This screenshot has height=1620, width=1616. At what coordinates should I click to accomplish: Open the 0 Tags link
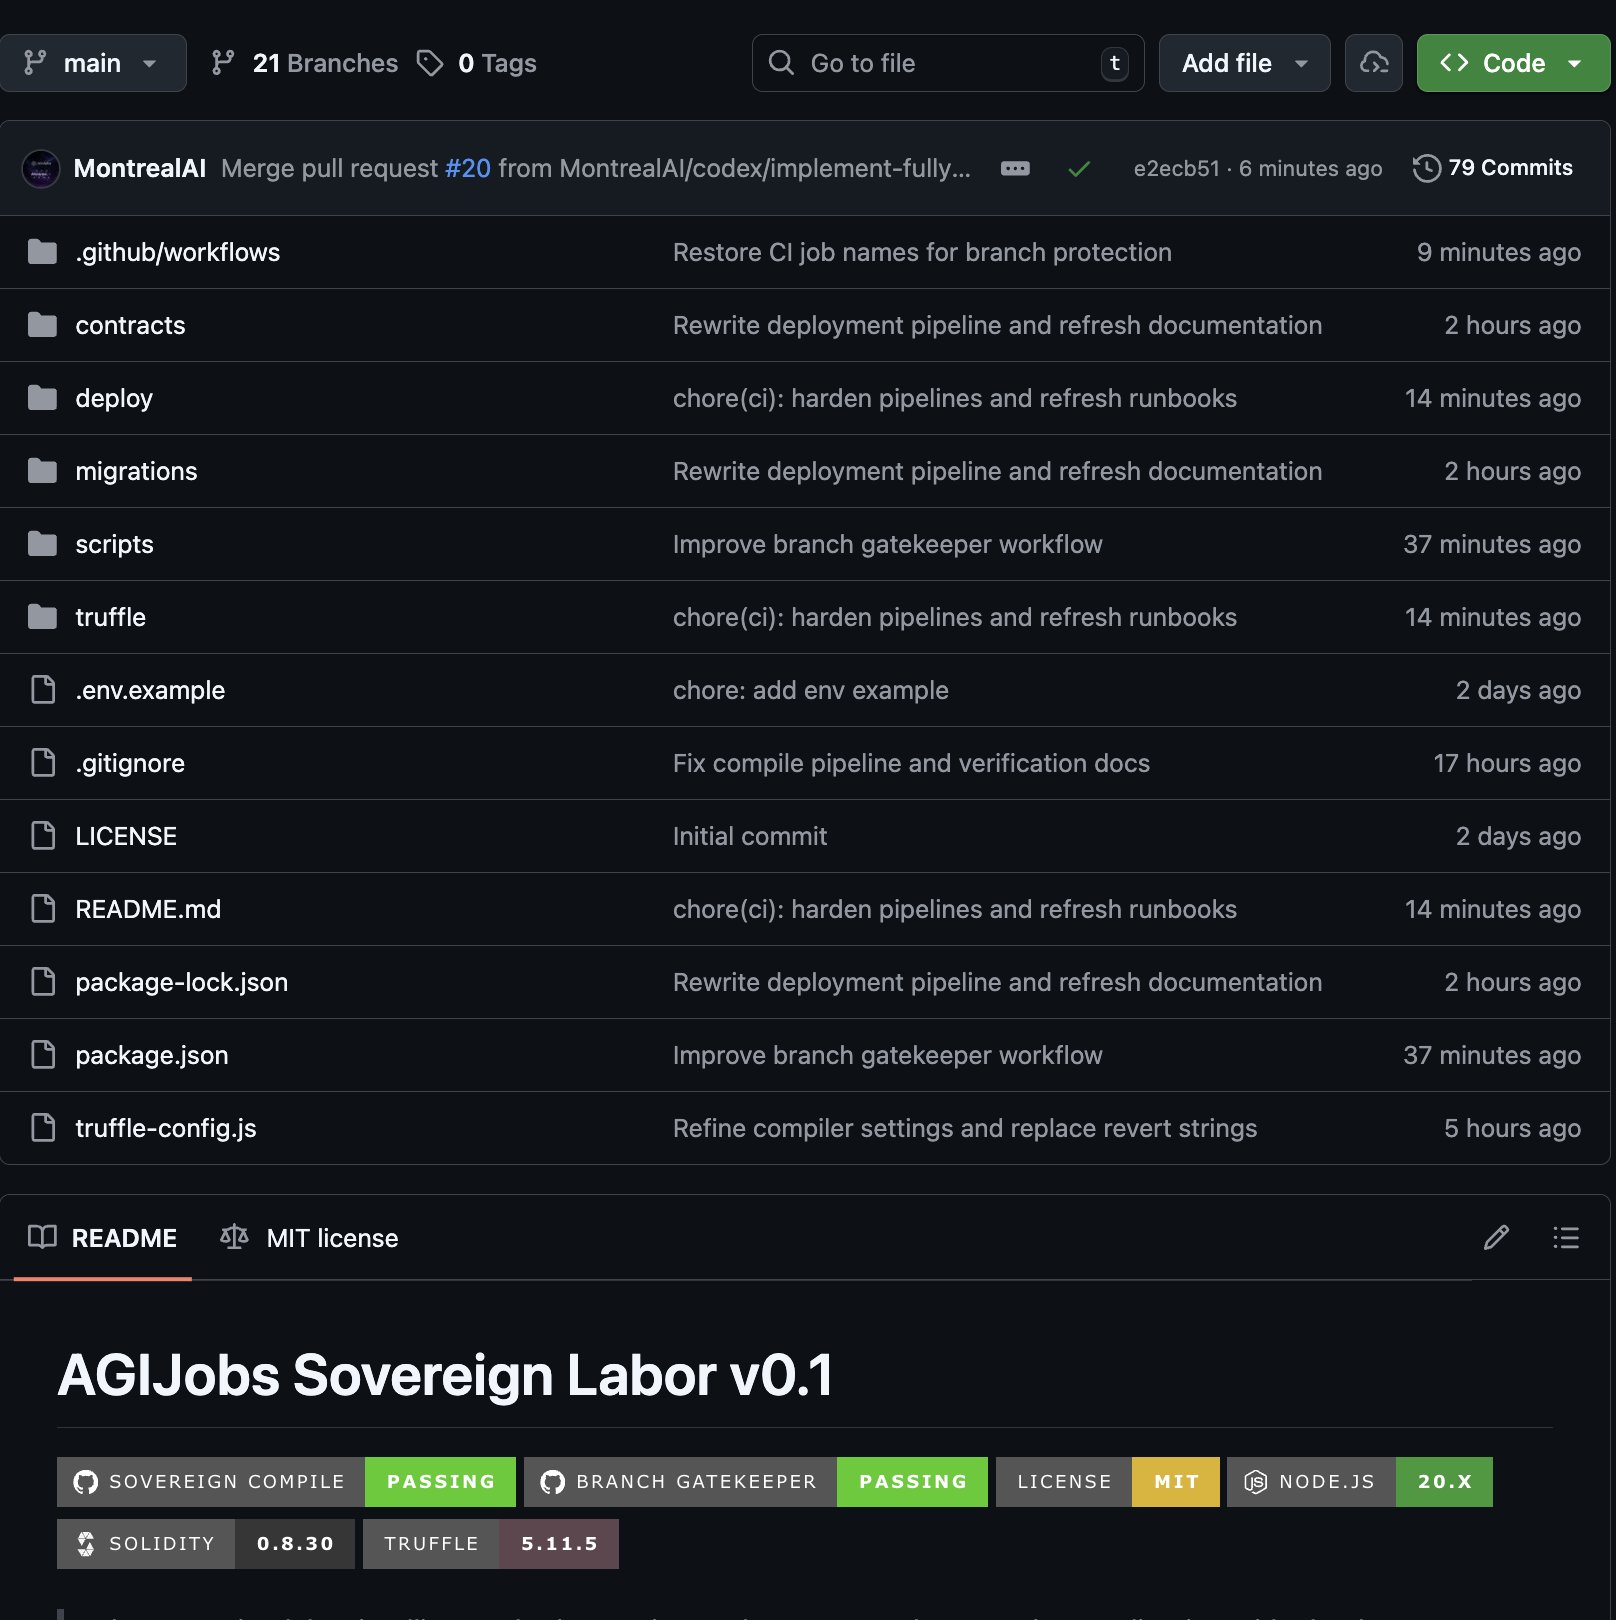477,63
